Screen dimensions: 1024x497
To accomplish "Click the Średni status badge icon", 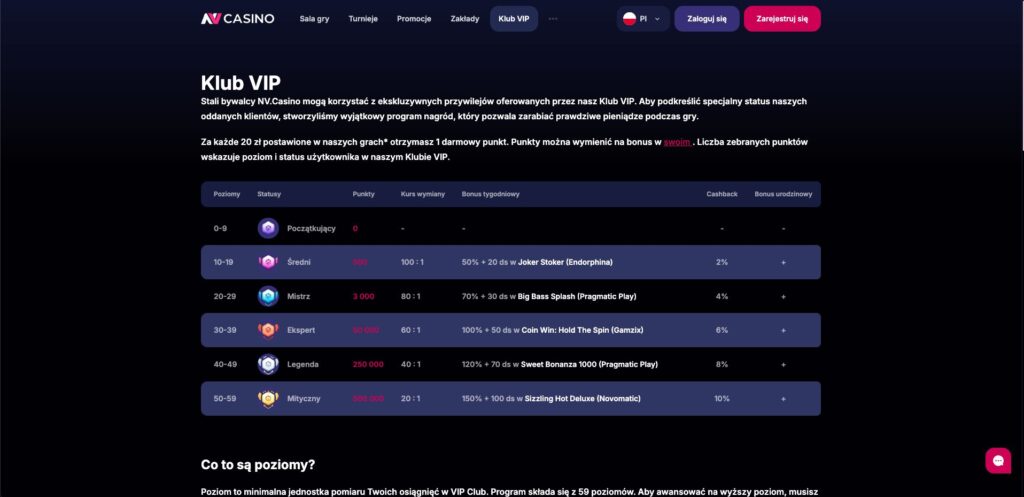I will 268,262.
